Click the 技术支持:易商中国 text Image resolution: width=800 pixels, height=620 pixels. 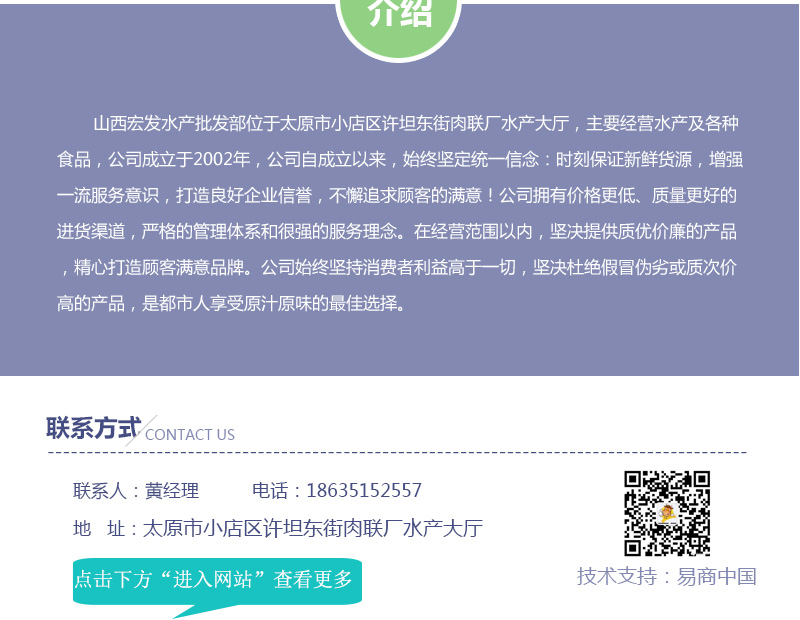666,576
